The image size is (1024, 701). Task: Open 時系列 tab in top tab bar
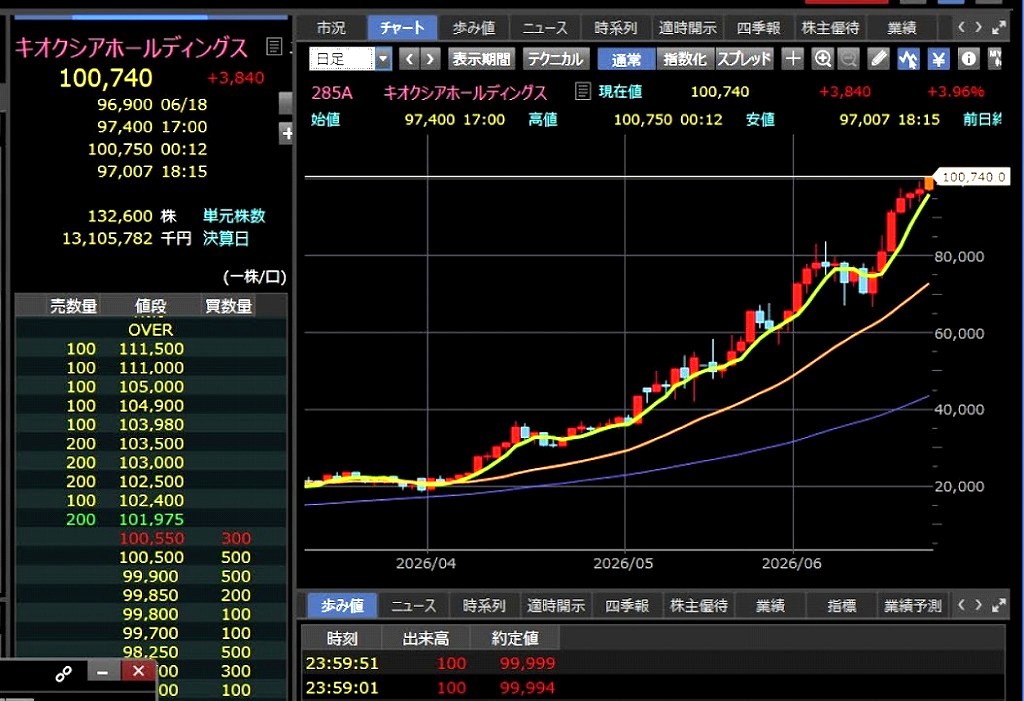tap(616, 27)
